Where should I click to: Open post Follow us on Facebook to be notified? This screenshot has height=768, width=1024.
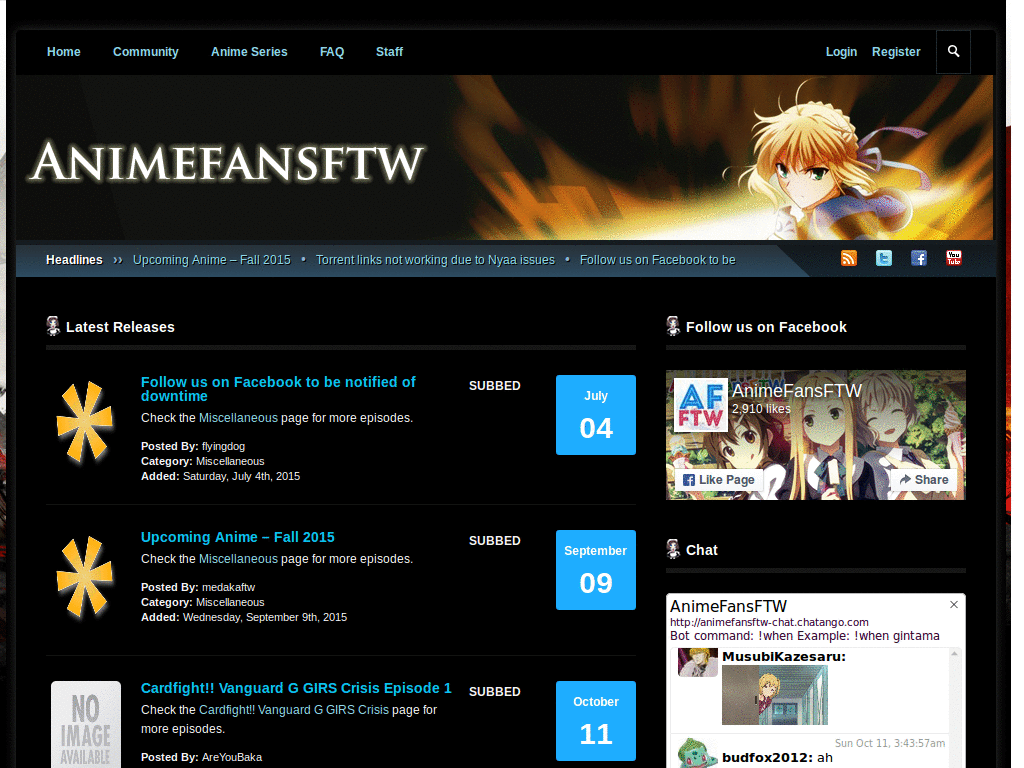[278, 389]
